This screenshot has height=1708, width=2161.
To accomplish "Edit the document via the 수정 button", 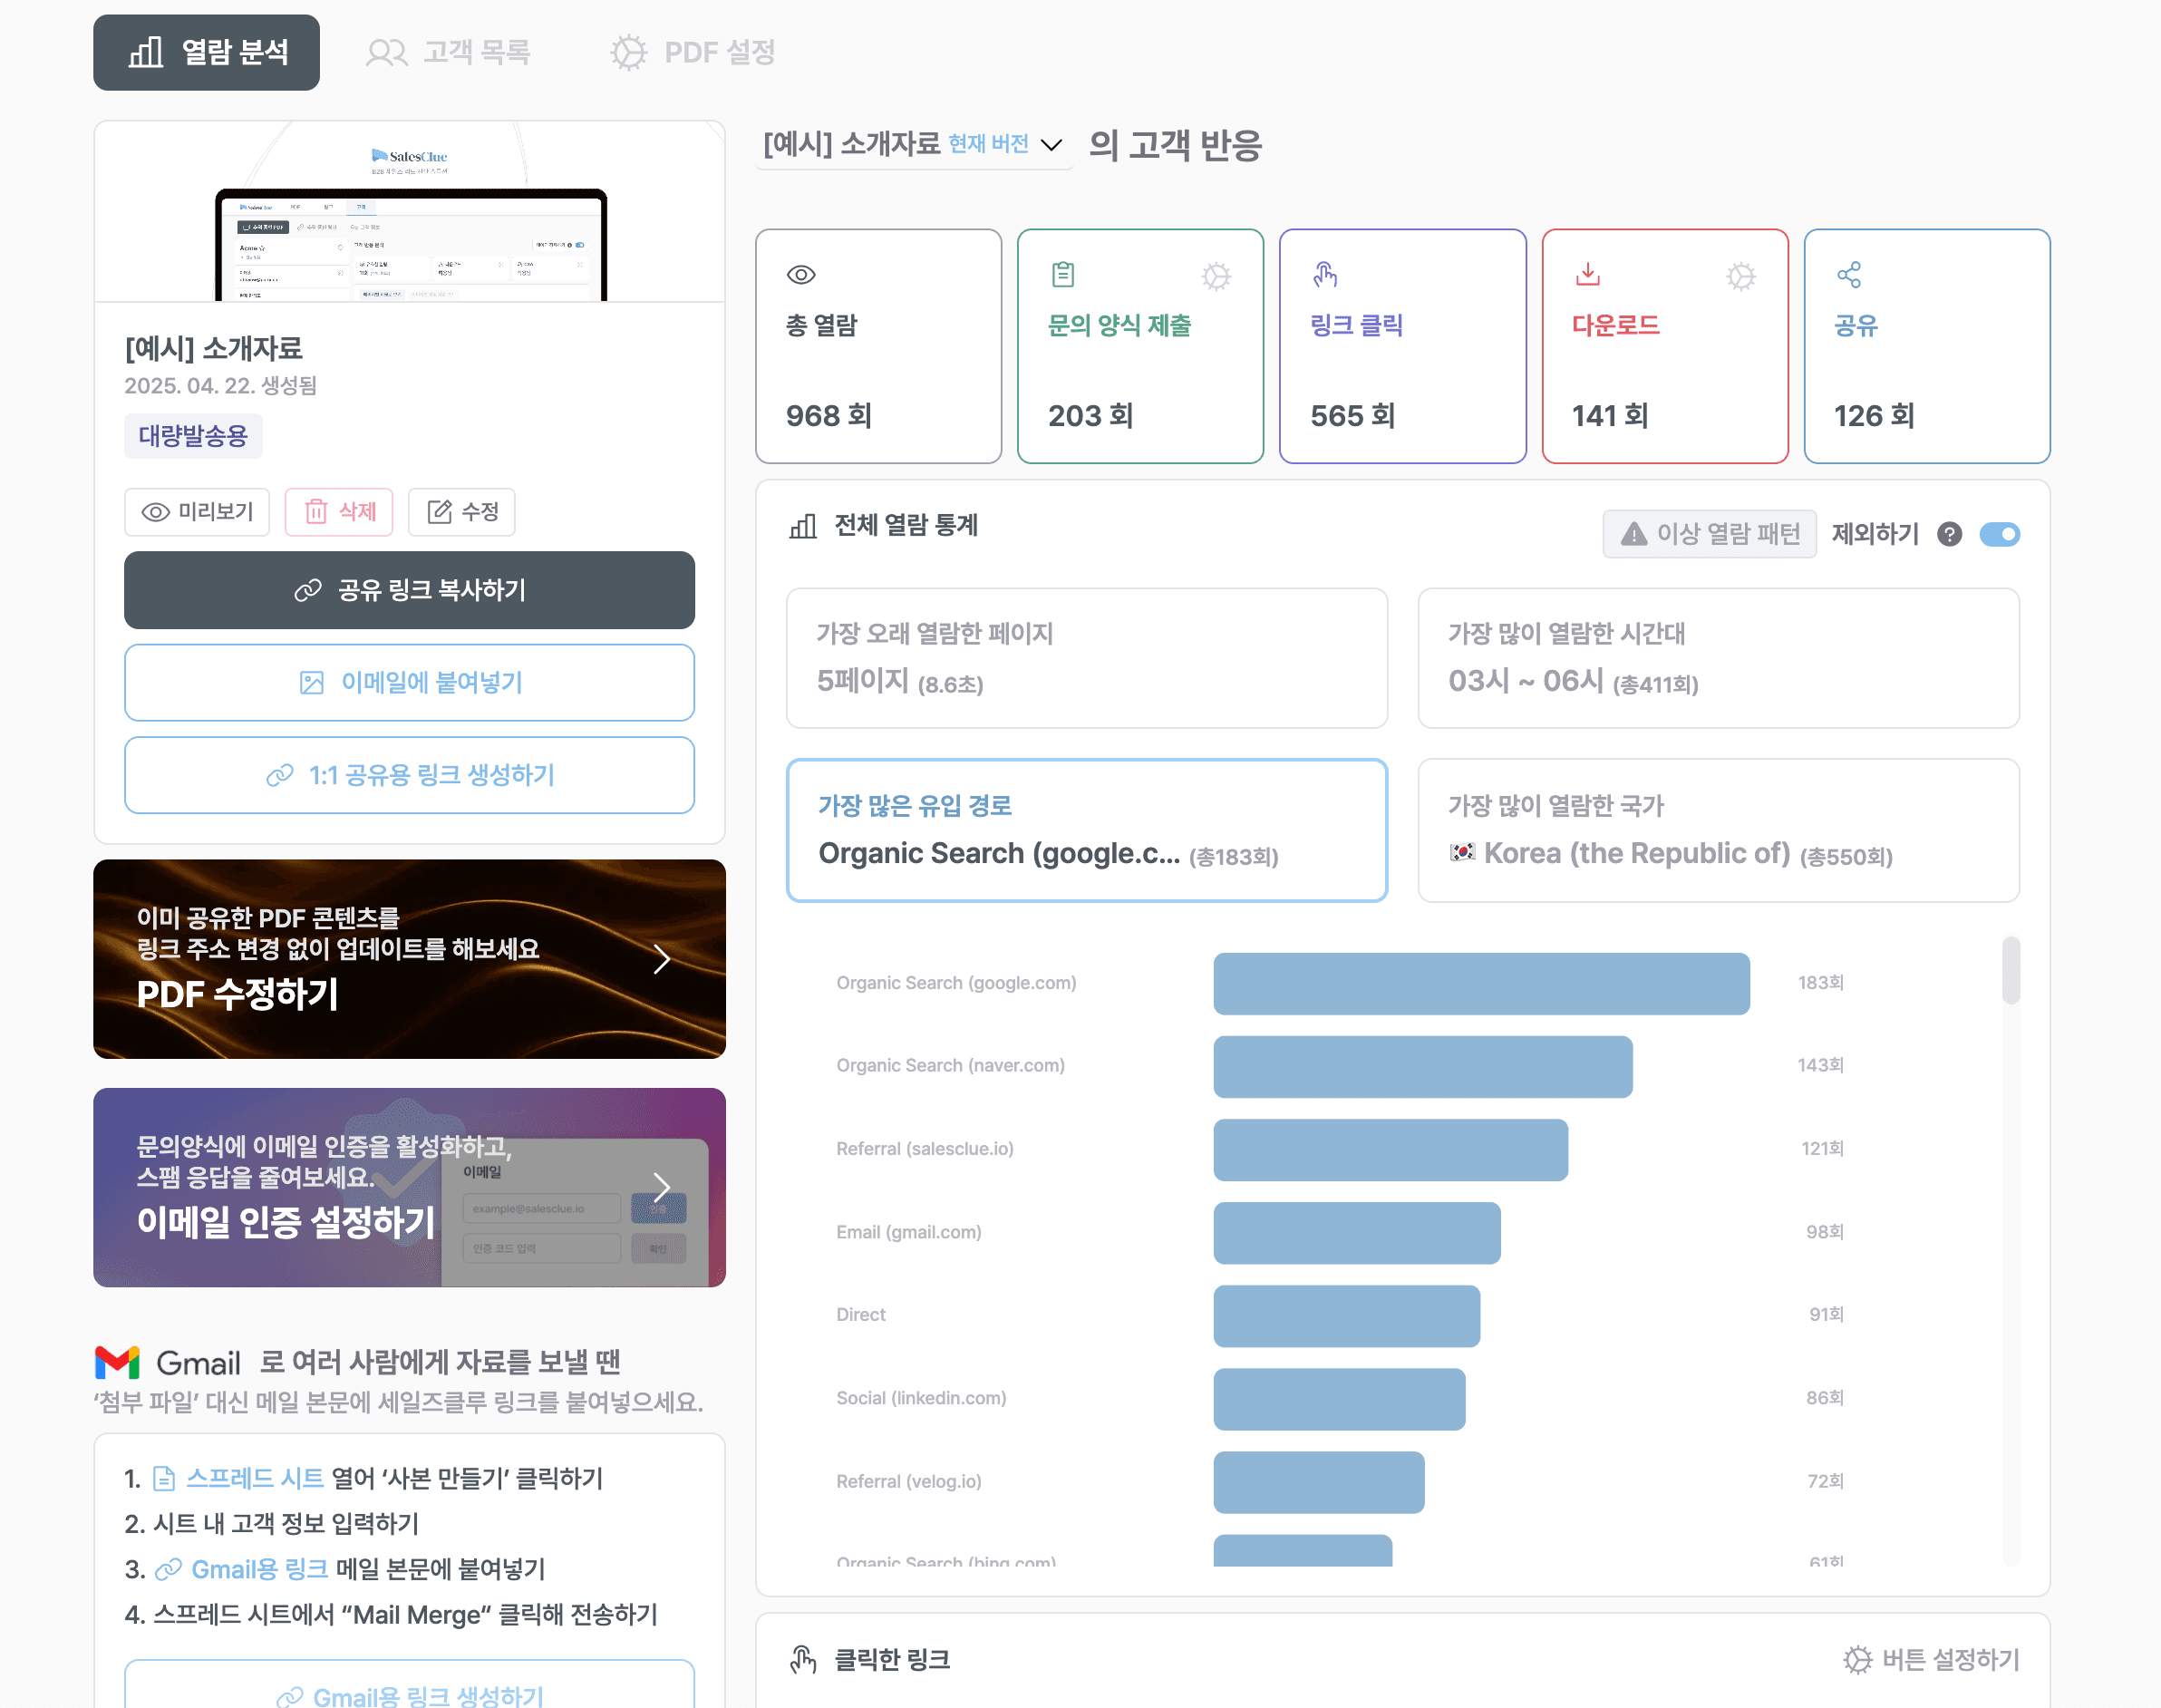I will pos(461,512).
